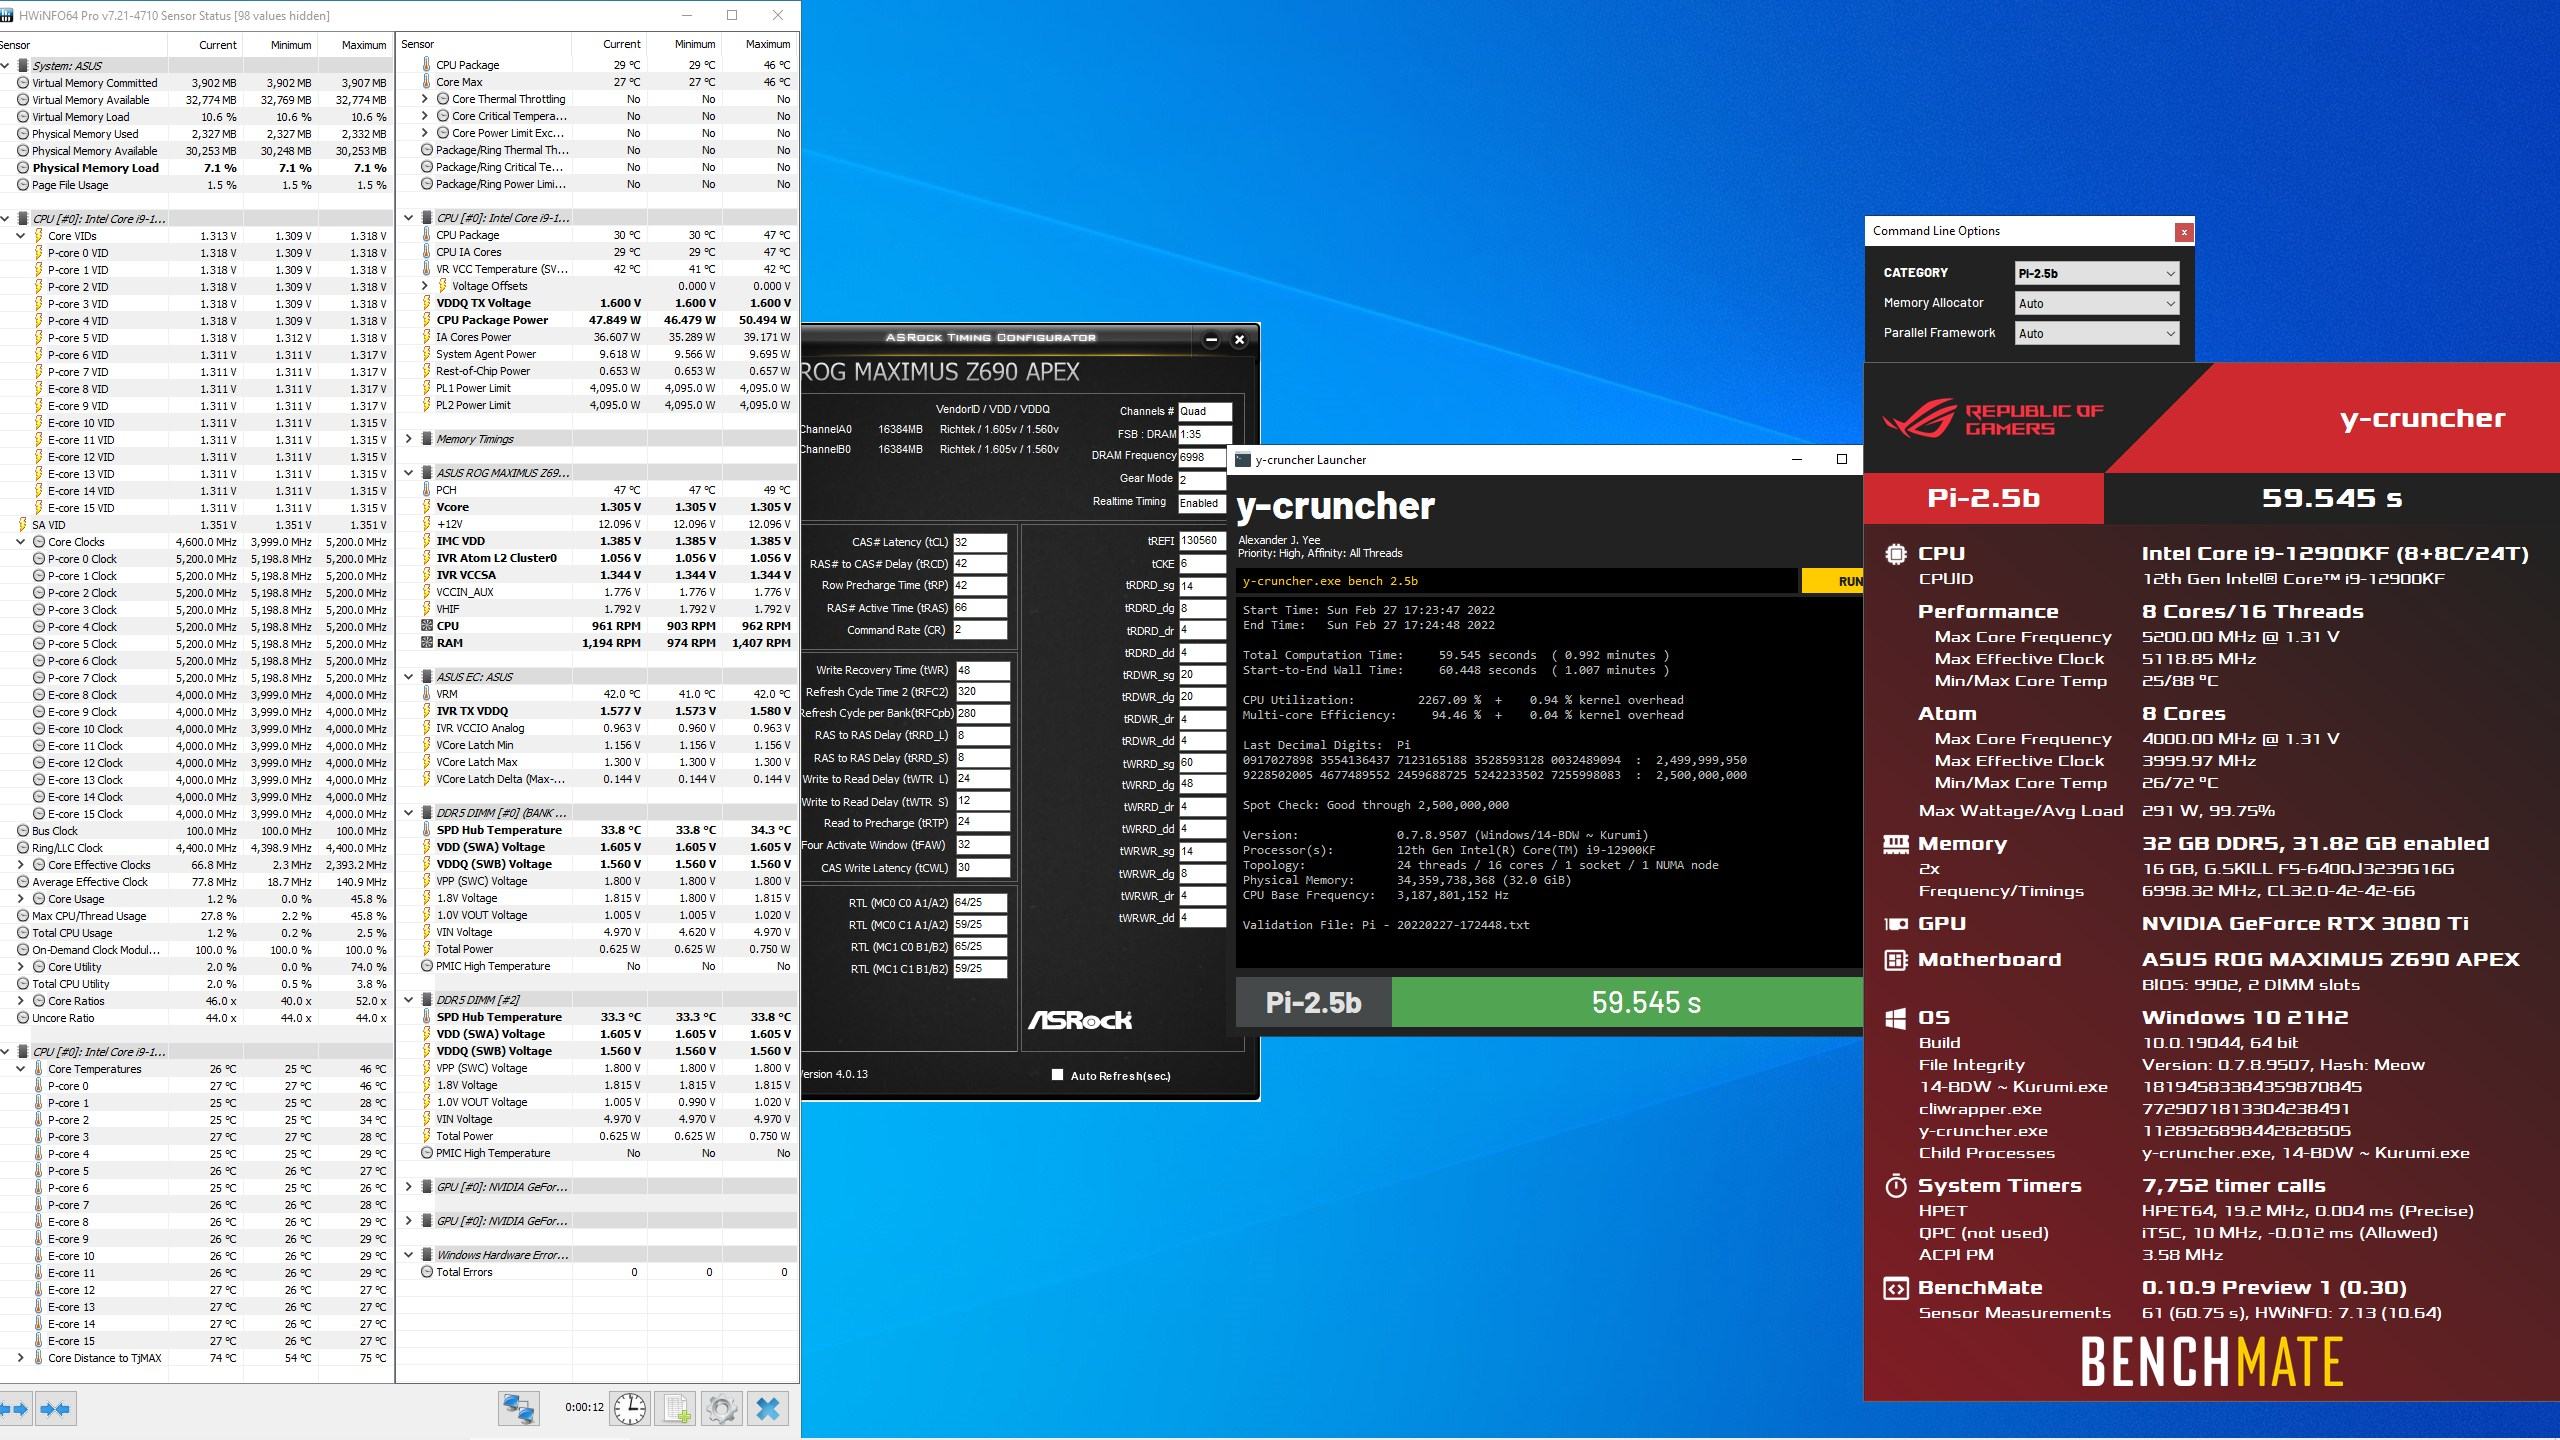Click the tREFI value field
The height and width of the screenshot is (1440, 2560).
pos(1202,541)
